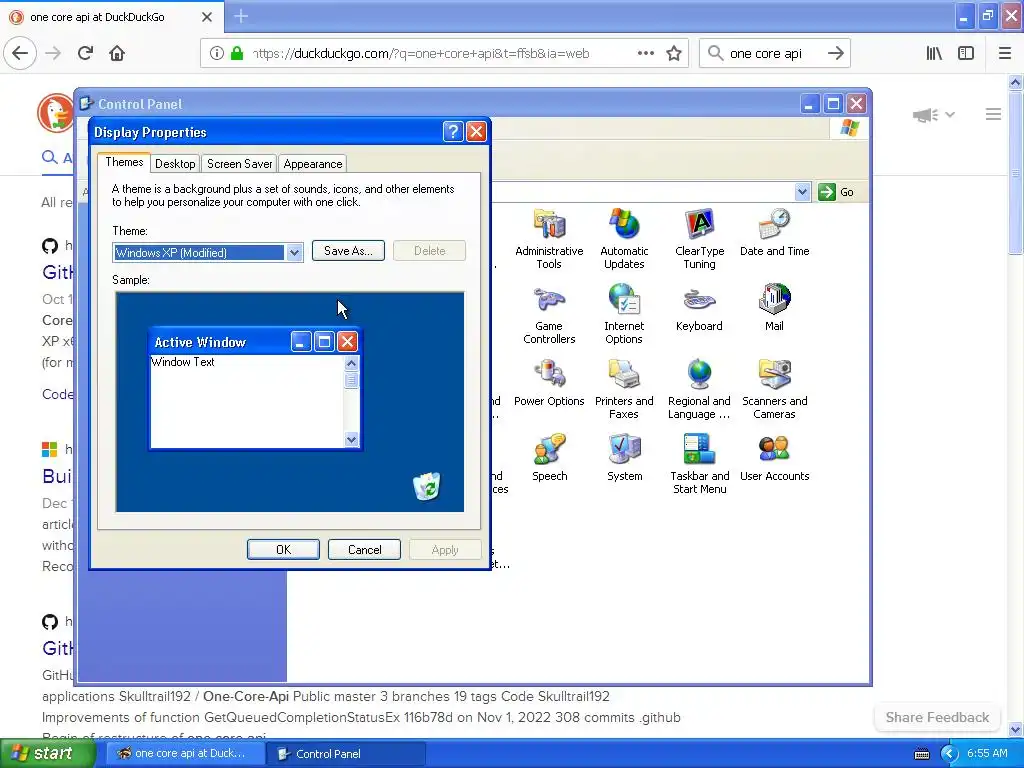This screenshot has width=1024, height=768.
Task: Click Share Feedback button
Action: (937, 717)
